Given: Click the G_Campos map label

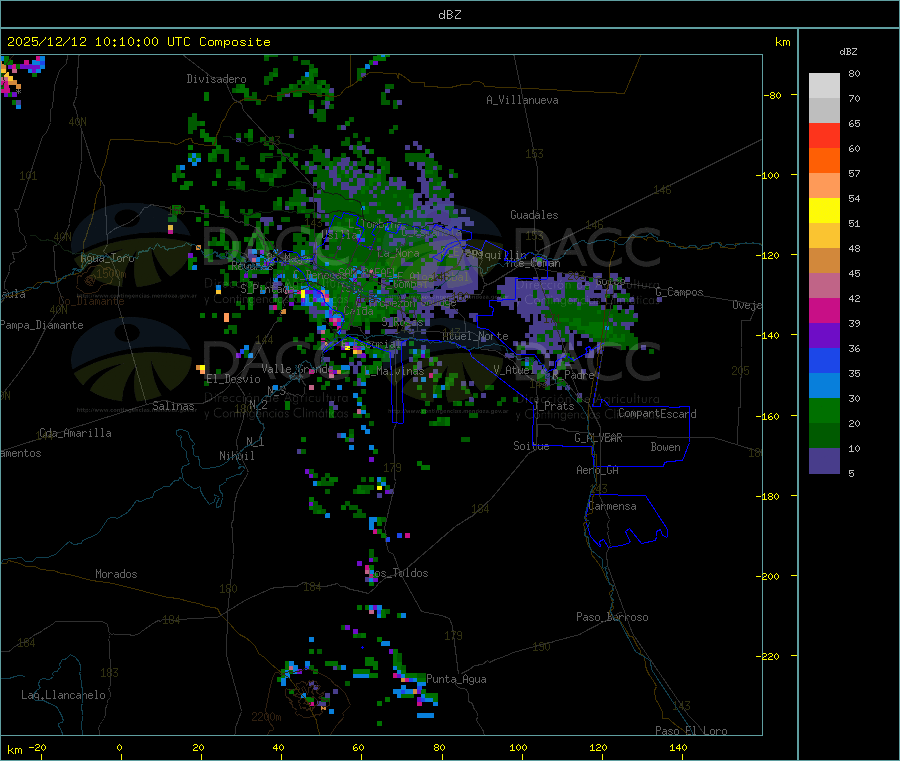Looking at the screenshot, I should point(680,292).
